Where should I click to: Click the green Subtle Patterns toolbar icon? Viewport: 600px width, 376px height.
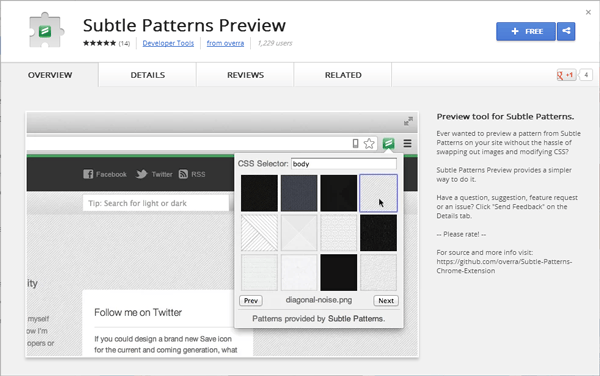coord(388,143)
